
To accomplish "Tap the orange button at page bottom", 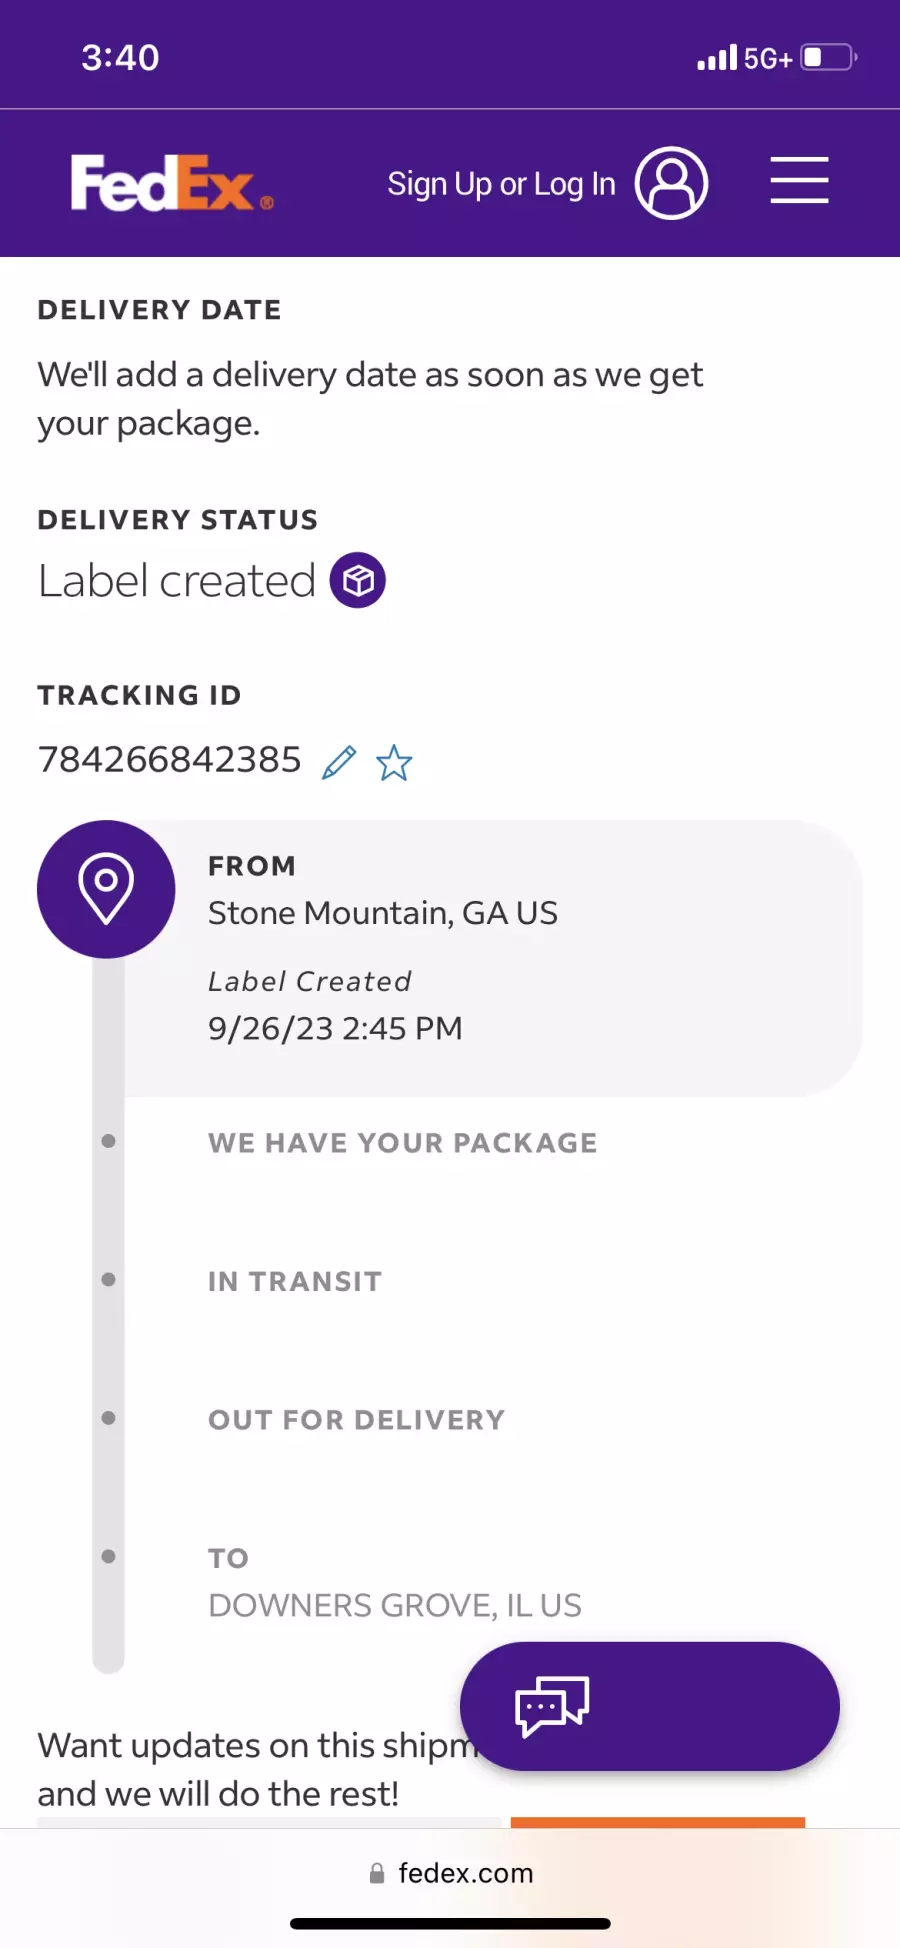I will click(658, 1822).
